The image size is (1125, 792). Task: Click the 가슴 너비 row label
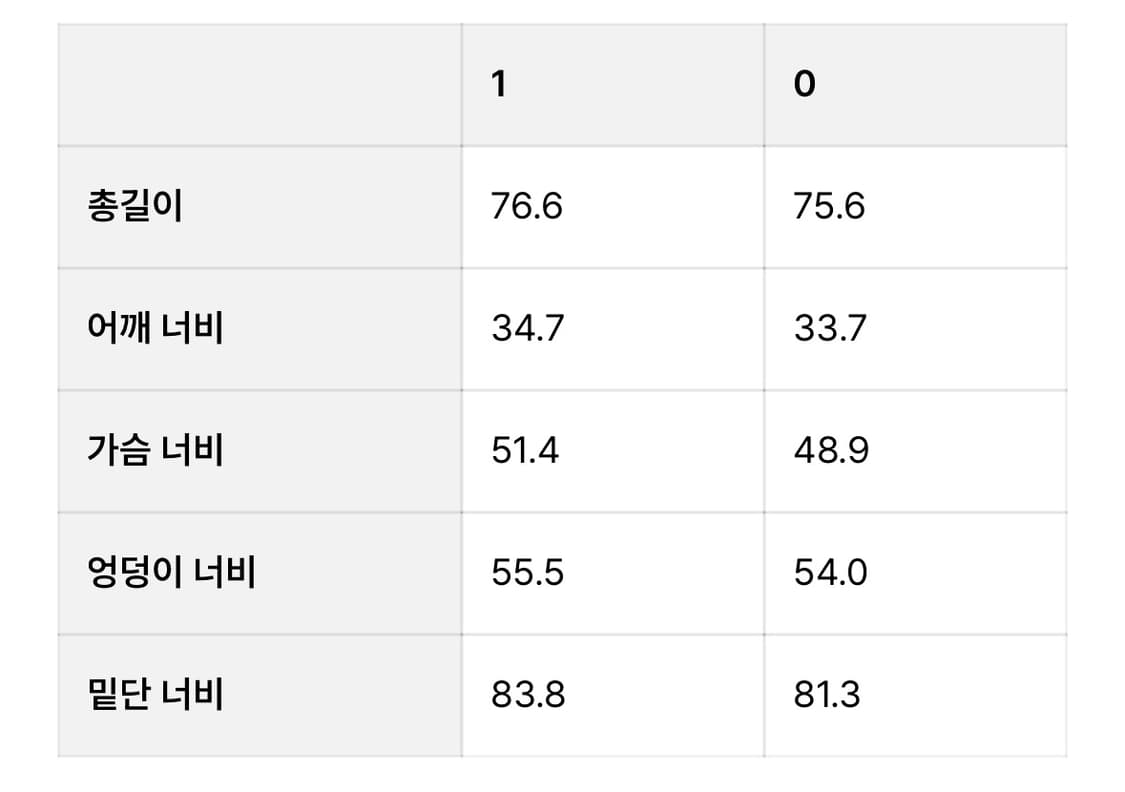pyautogui.click(x=155, y=451)
